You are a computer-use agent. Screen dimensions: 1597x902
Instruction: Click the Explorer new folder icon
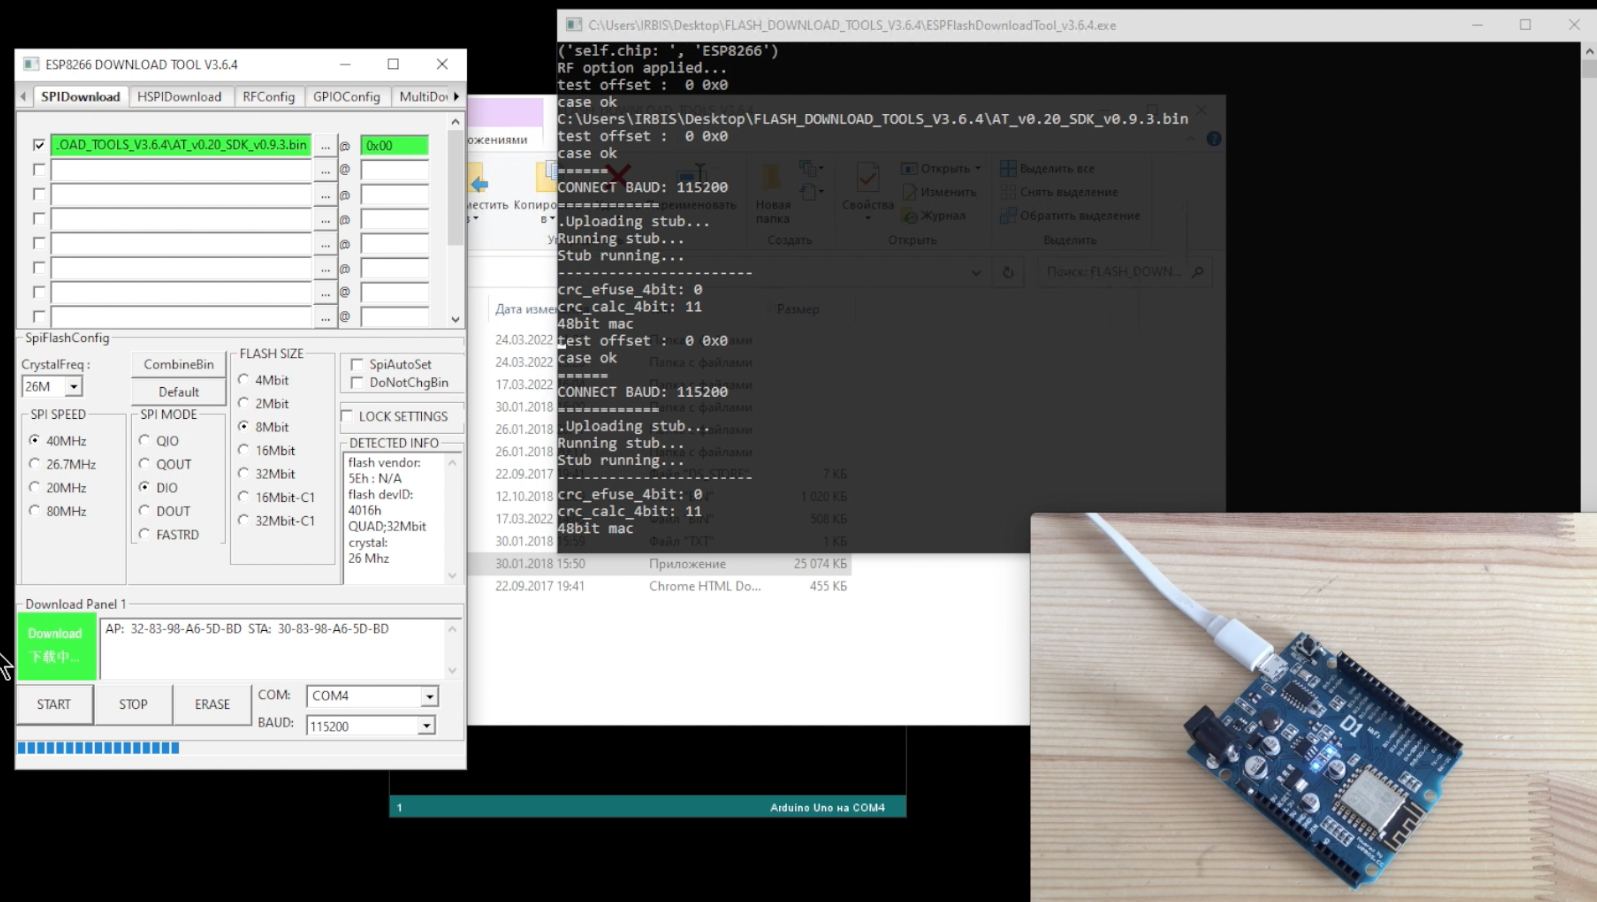click(x=771, y=178)
